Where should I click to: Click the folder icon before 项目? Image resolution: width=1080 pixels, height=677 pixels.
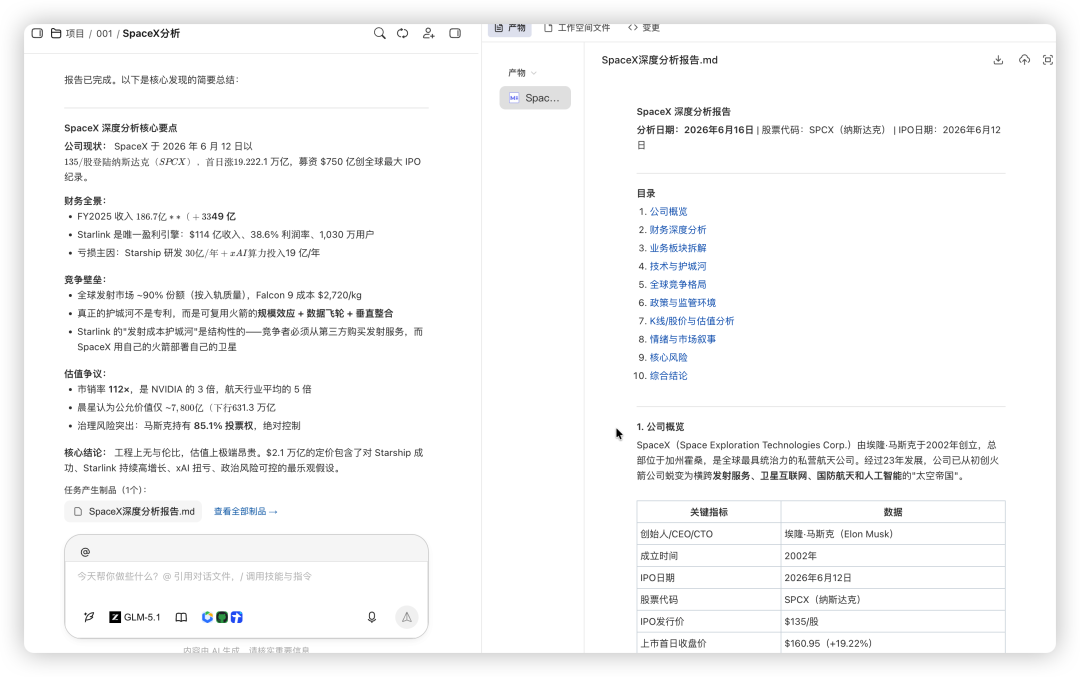tap(56, 33)
